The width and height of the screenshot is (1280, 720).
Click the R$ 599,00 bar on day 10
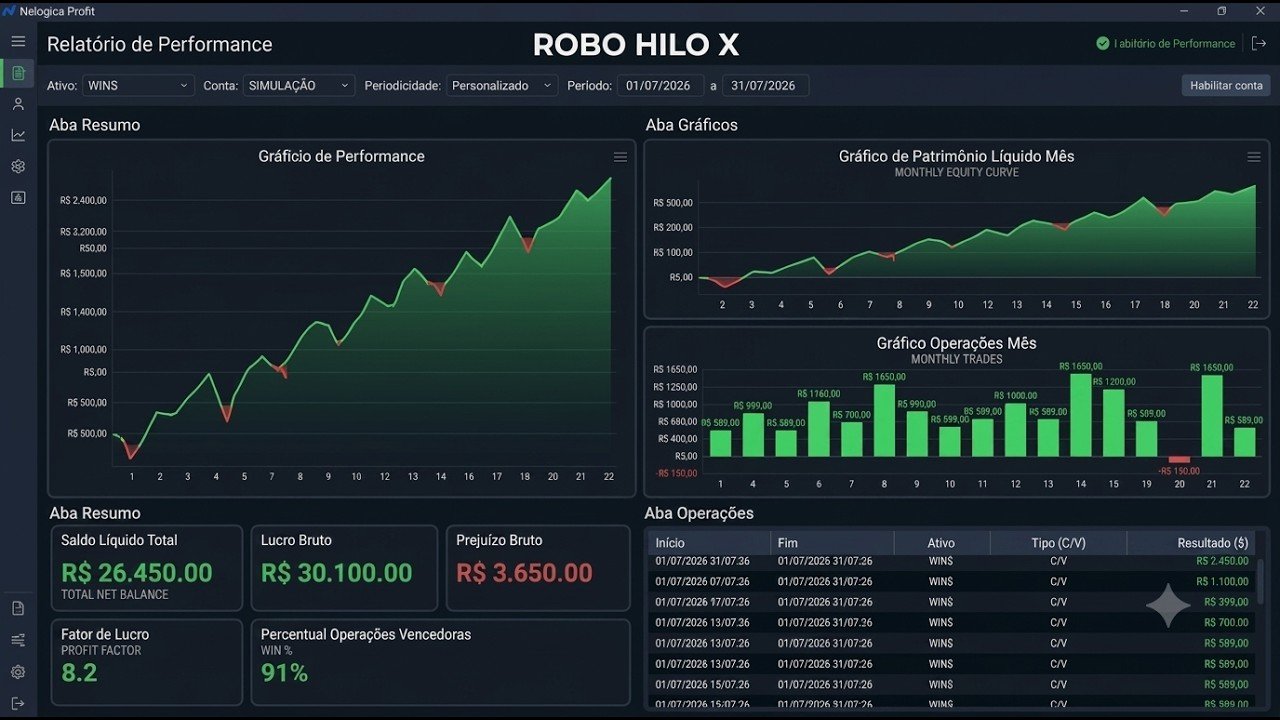(x=949, y=442)
